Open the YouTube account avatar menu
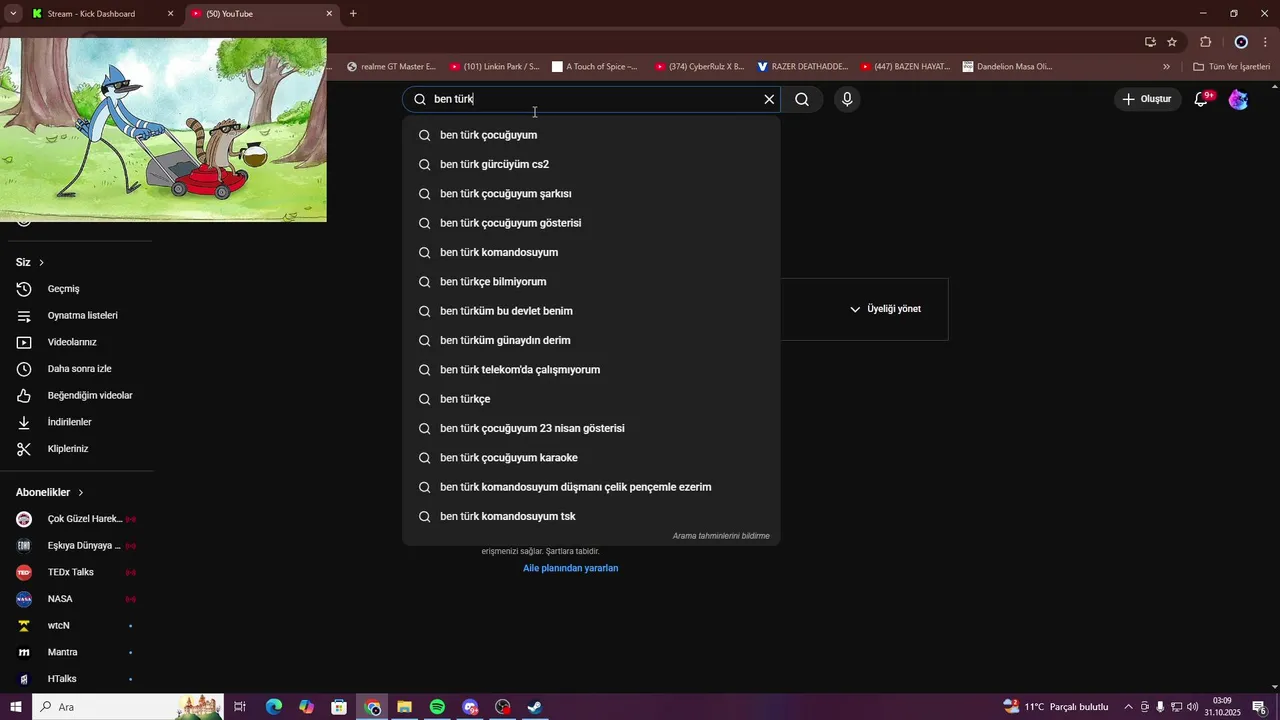The height and width of the screenshot is (720, 1280). pos(1238,99)
